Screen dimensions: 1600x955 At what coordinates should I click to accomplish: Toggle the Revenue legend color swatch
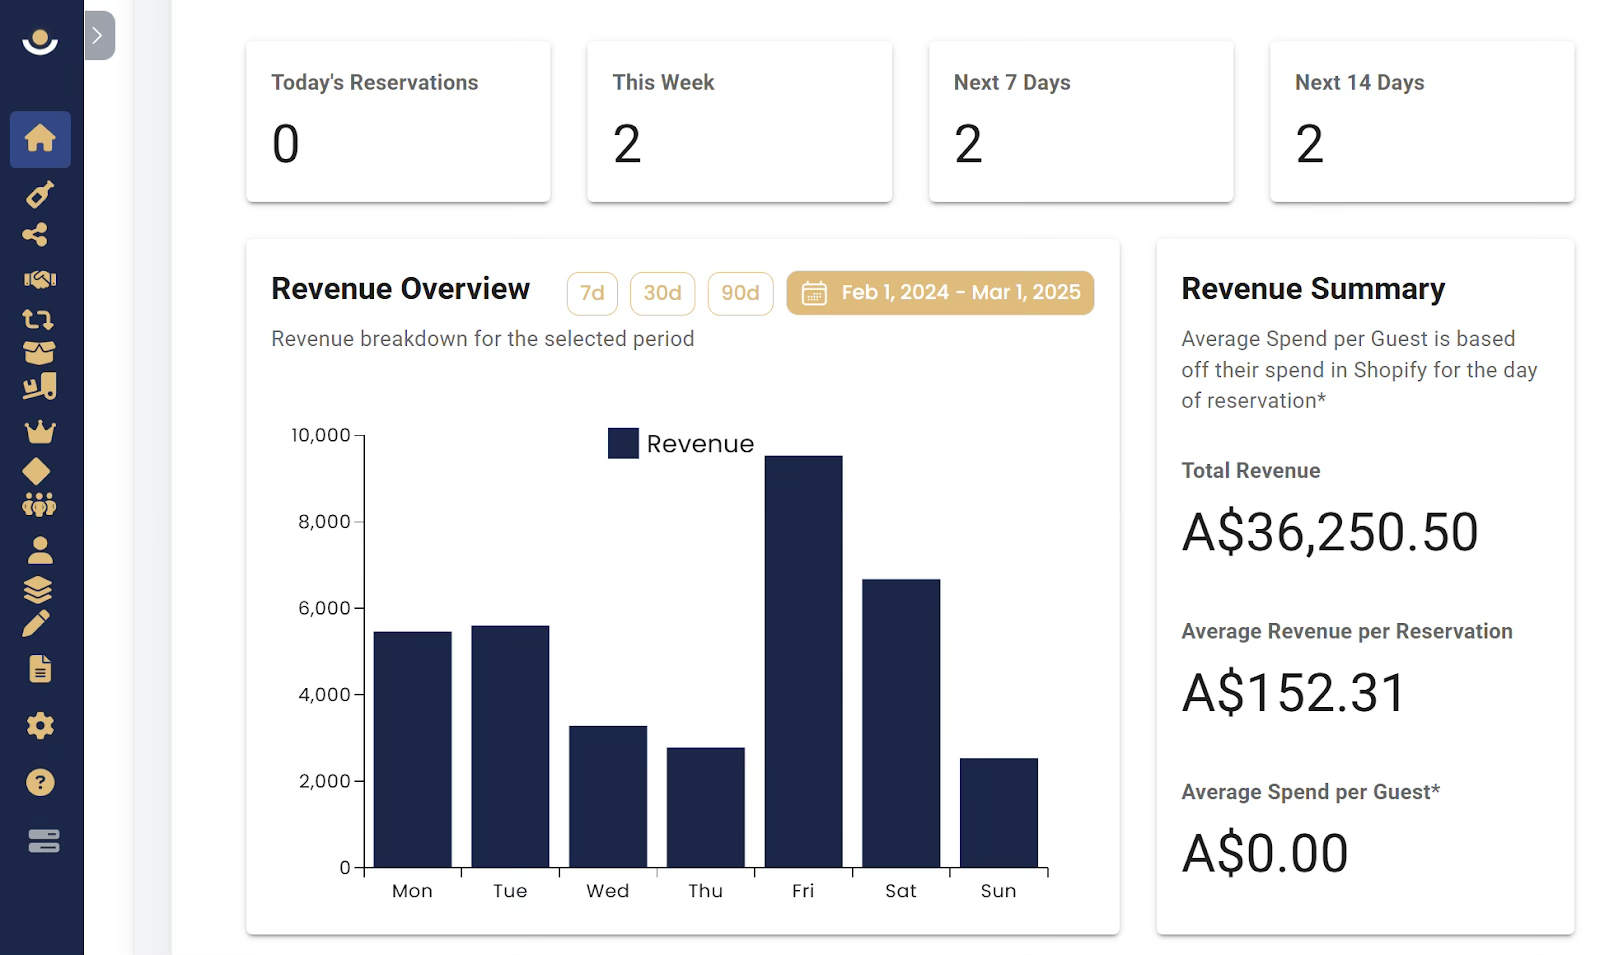point(623,443)
